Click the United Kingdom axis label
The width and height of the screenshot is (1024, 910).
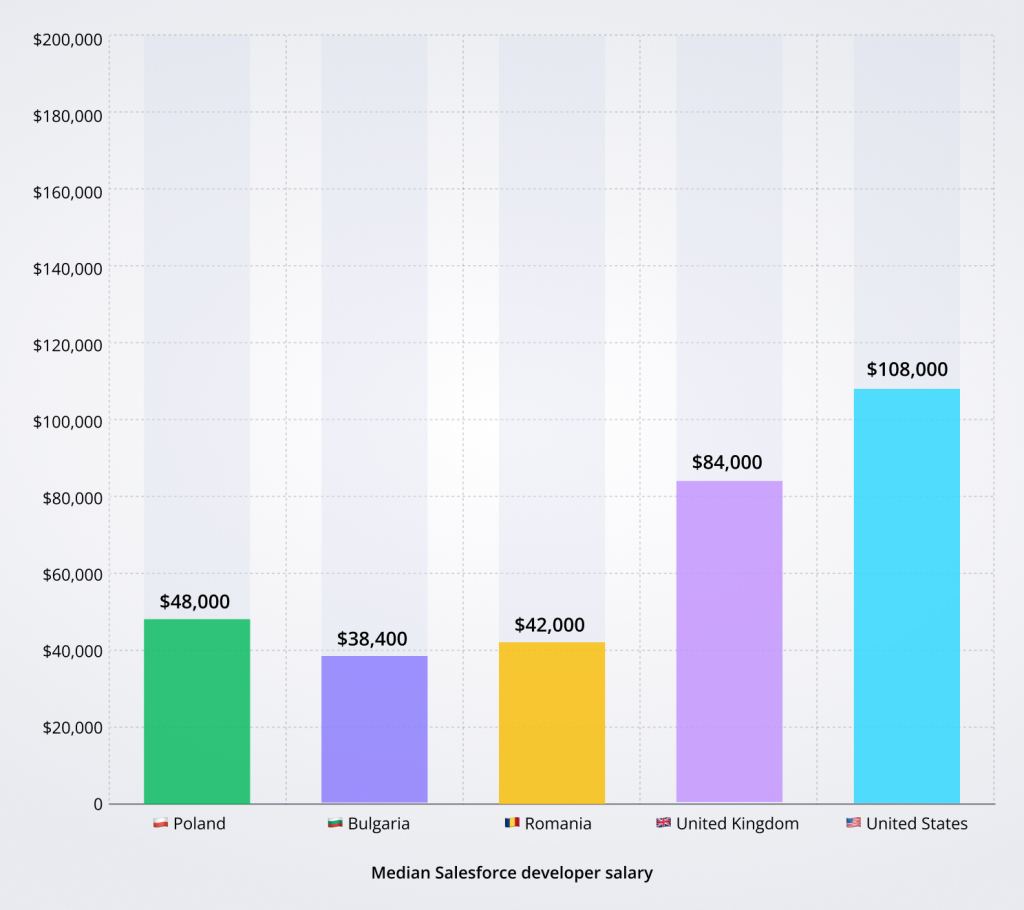tap(737, 823)
